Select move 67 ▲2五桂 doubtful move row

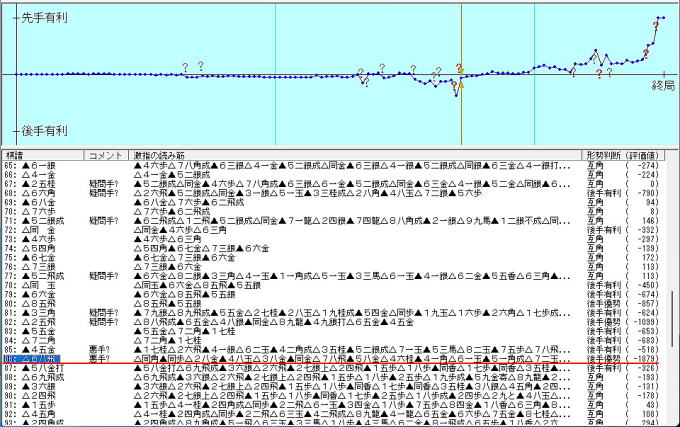[40, 183]
